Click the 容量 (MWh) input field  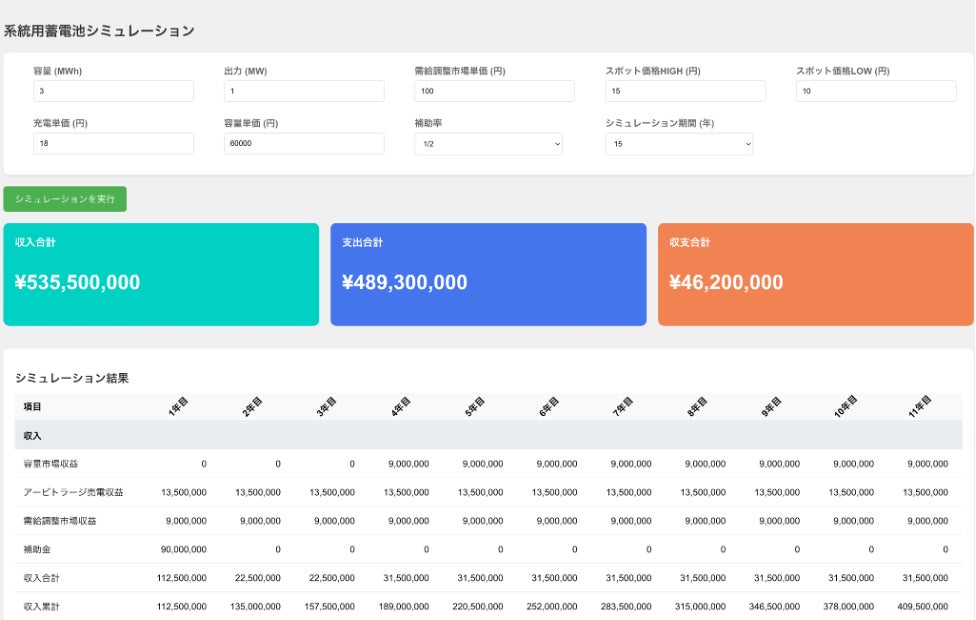pos(113,91)
